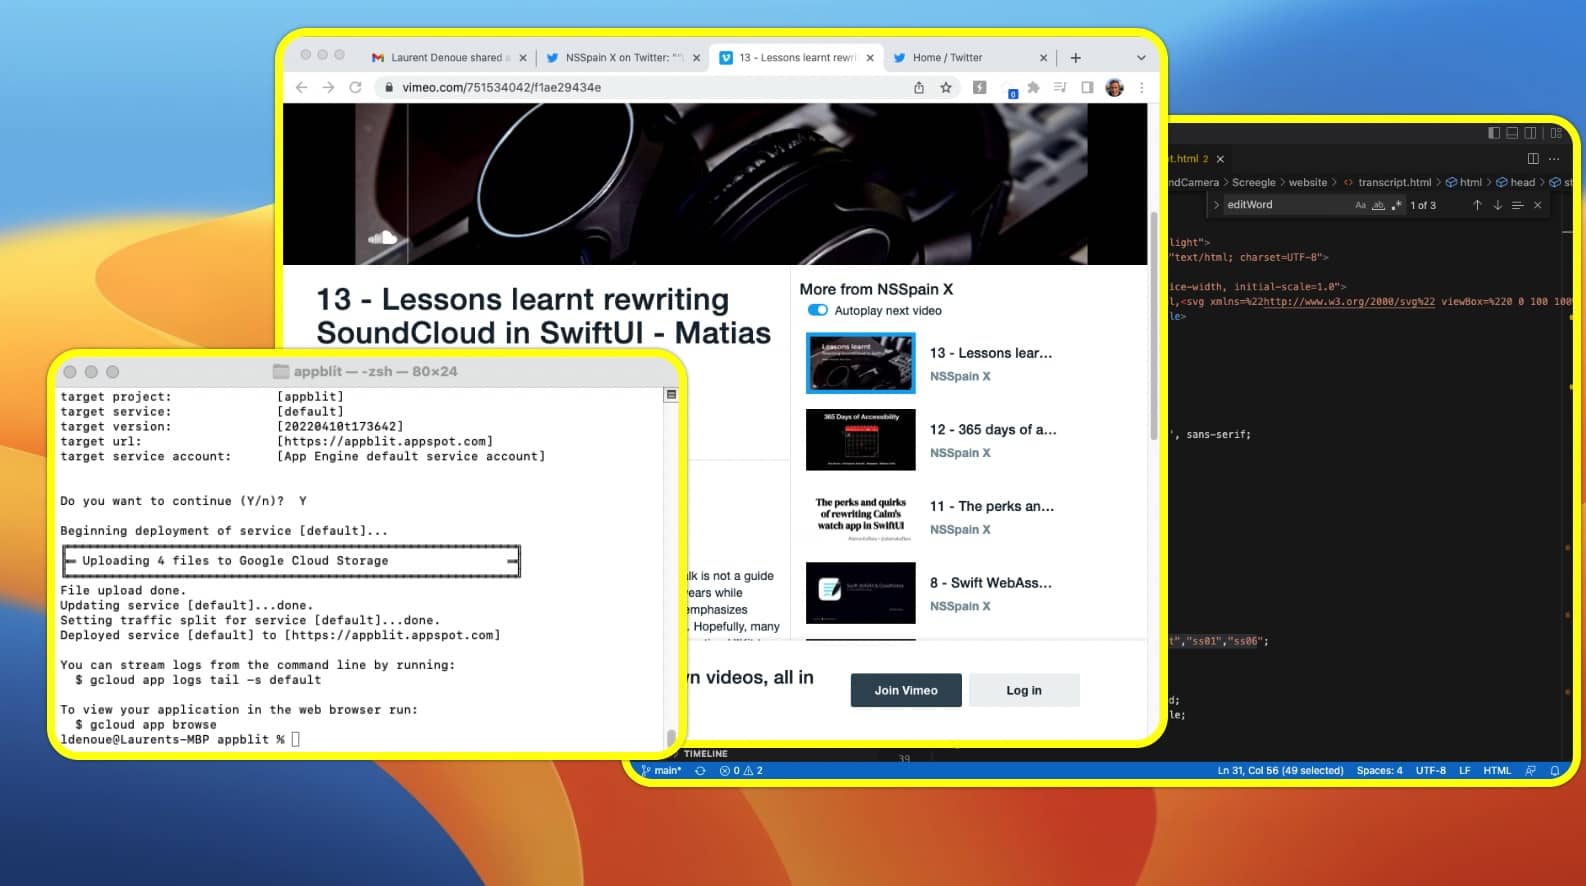The width and height of the screenshot is (1586, 886).
Task: Click Join Vimeo button
Action: point(906,690)
